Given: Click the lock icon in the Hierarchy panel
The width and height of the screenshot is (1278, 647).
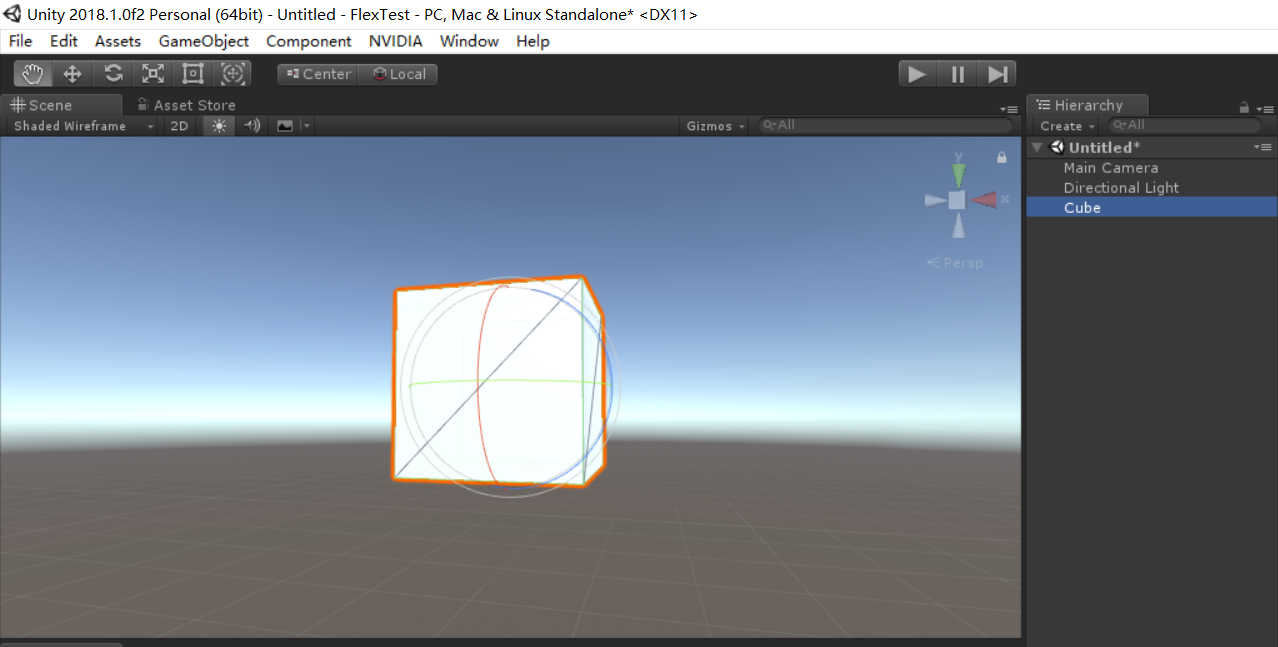Looking at the screenshot, I should pyautogui.click(x=1243, y=105).
